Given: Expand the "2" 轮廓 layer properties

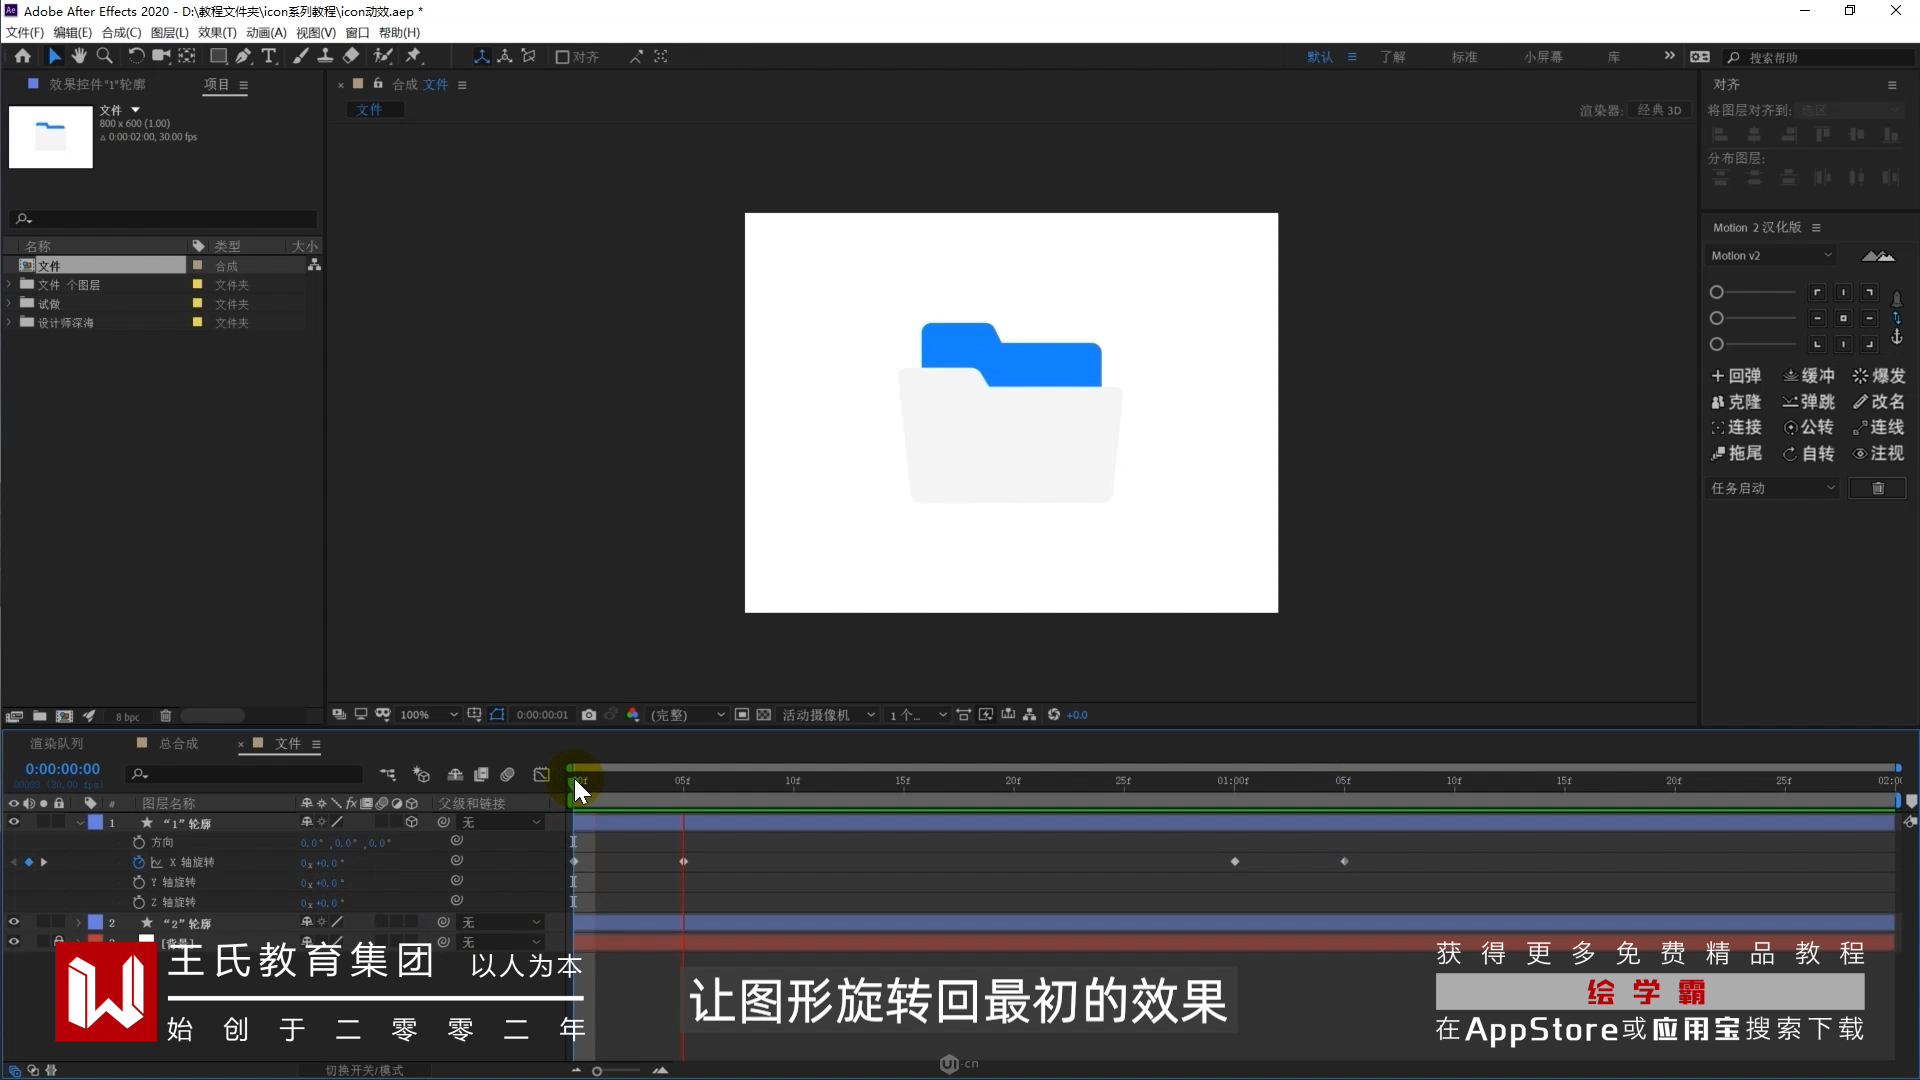Looking at the screenshot, I should point(78,923).
